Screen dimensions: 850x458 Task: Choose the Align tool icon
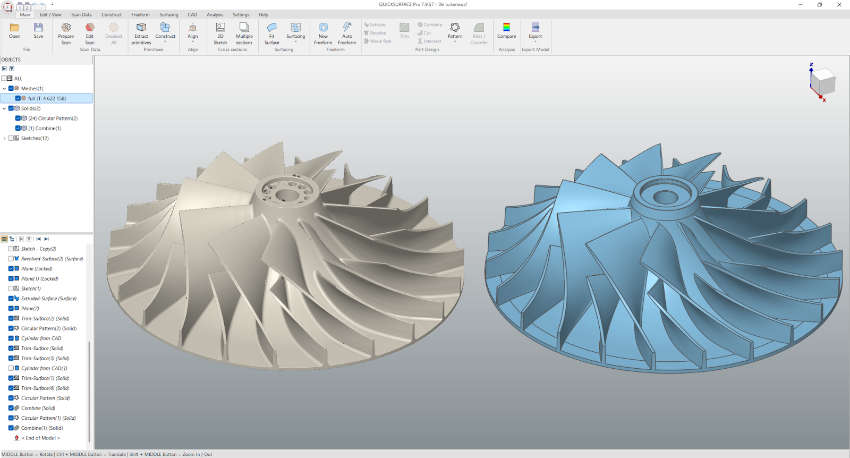click(193, 30)
